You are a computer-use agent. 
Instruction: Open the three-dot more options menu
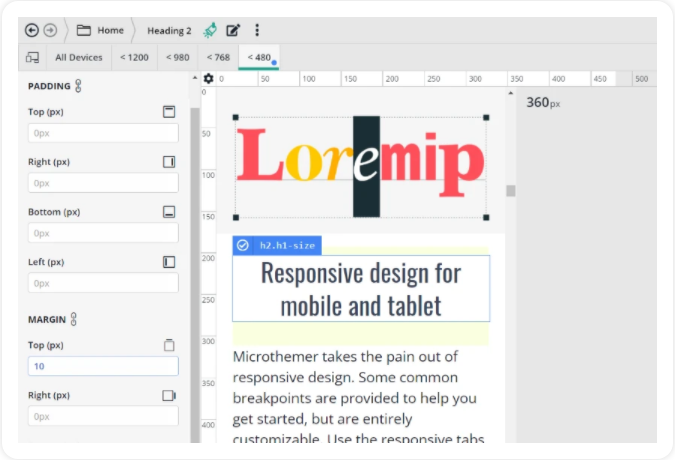[257, 30]
